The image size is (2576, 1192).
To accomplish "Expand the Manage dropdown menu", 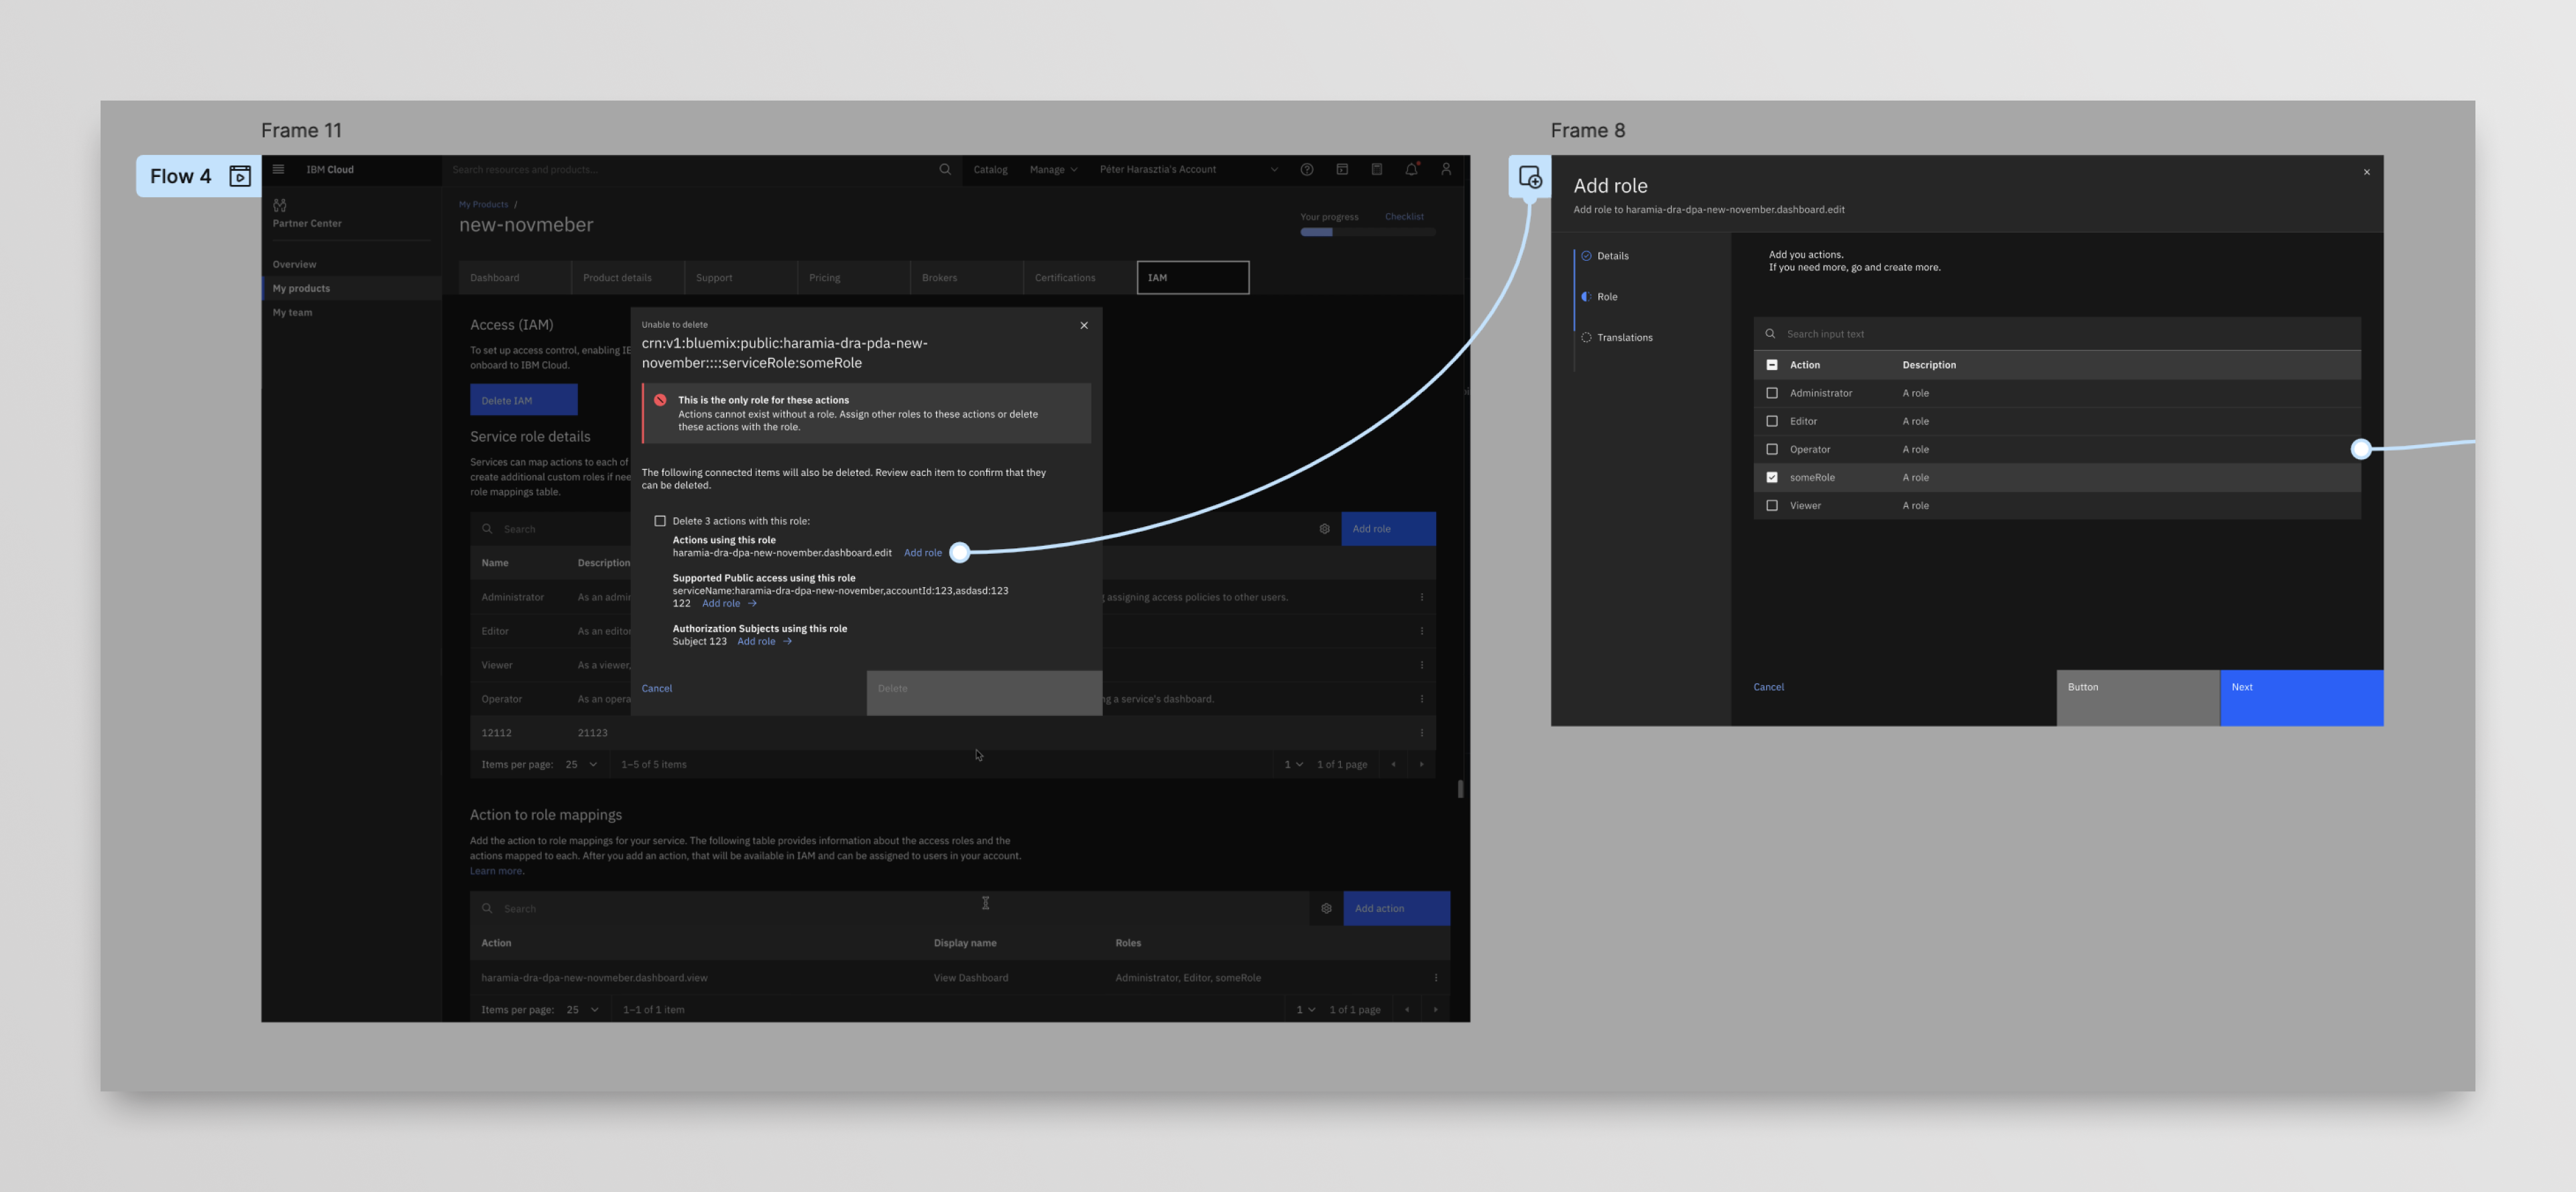I will (x=1053, y=169).
